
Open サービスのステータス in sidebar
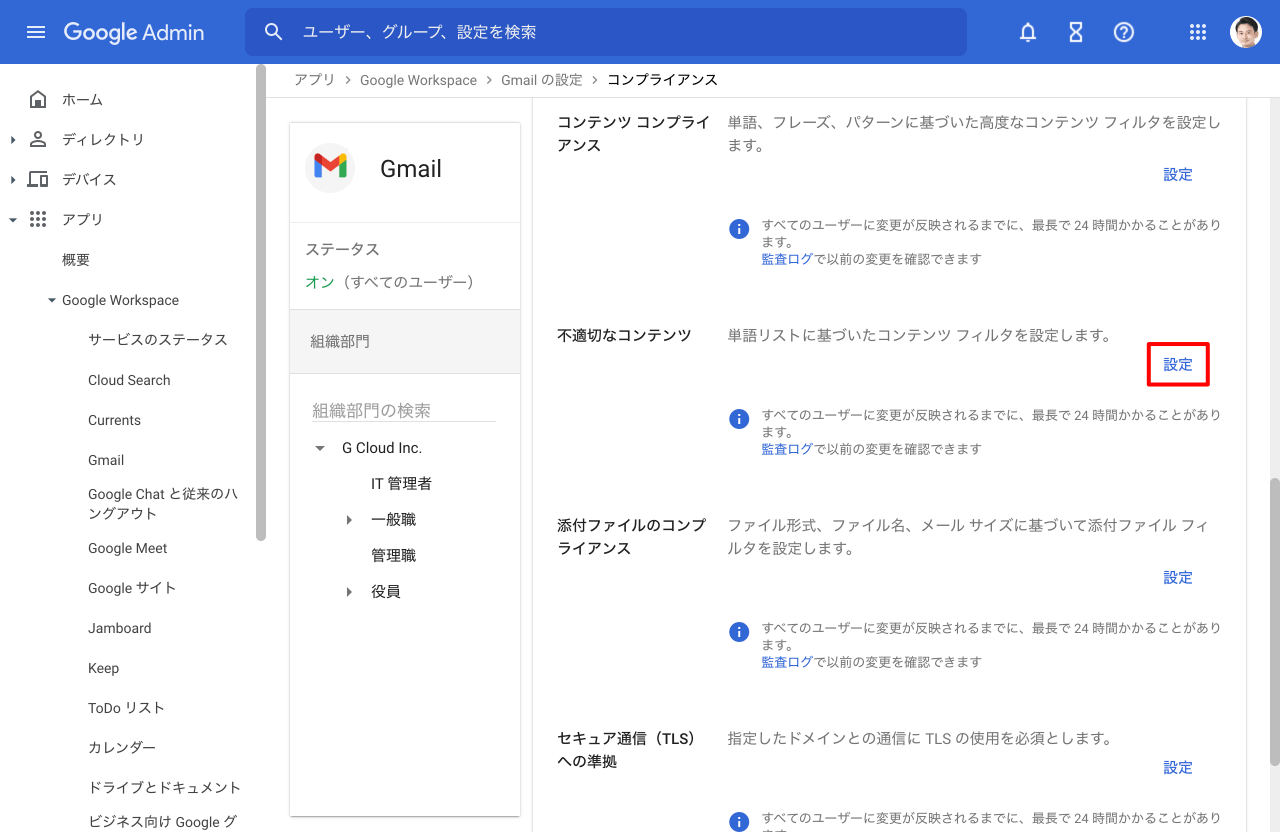158,339
